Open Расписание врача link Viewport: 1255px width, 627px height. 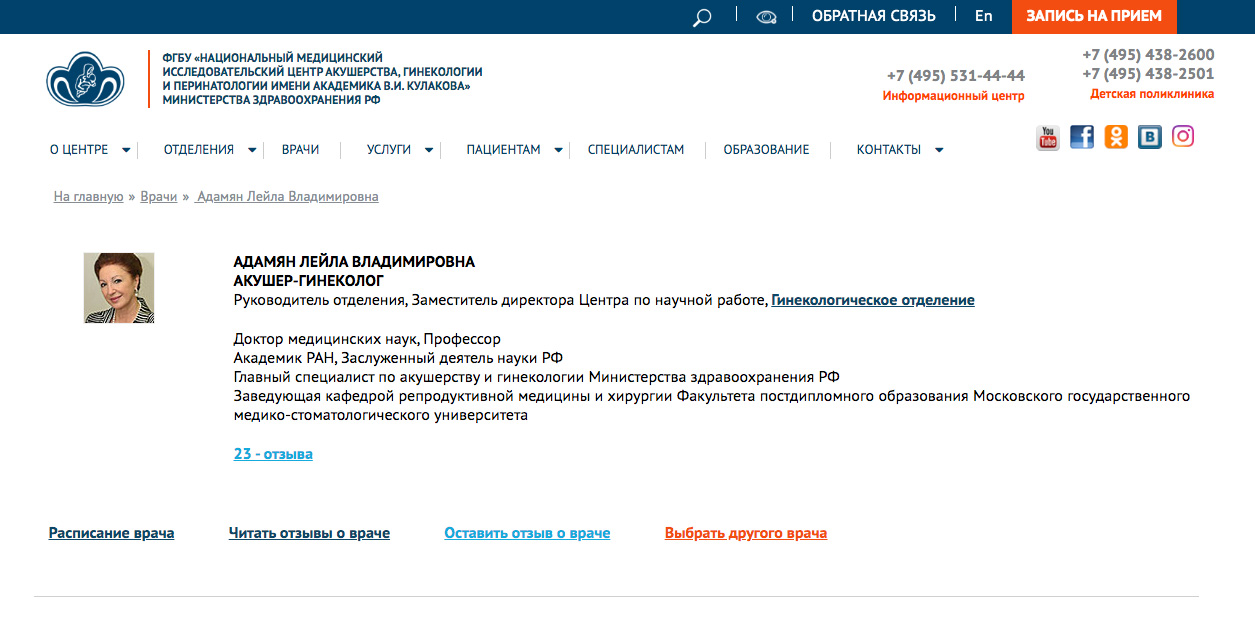[112, 533]
